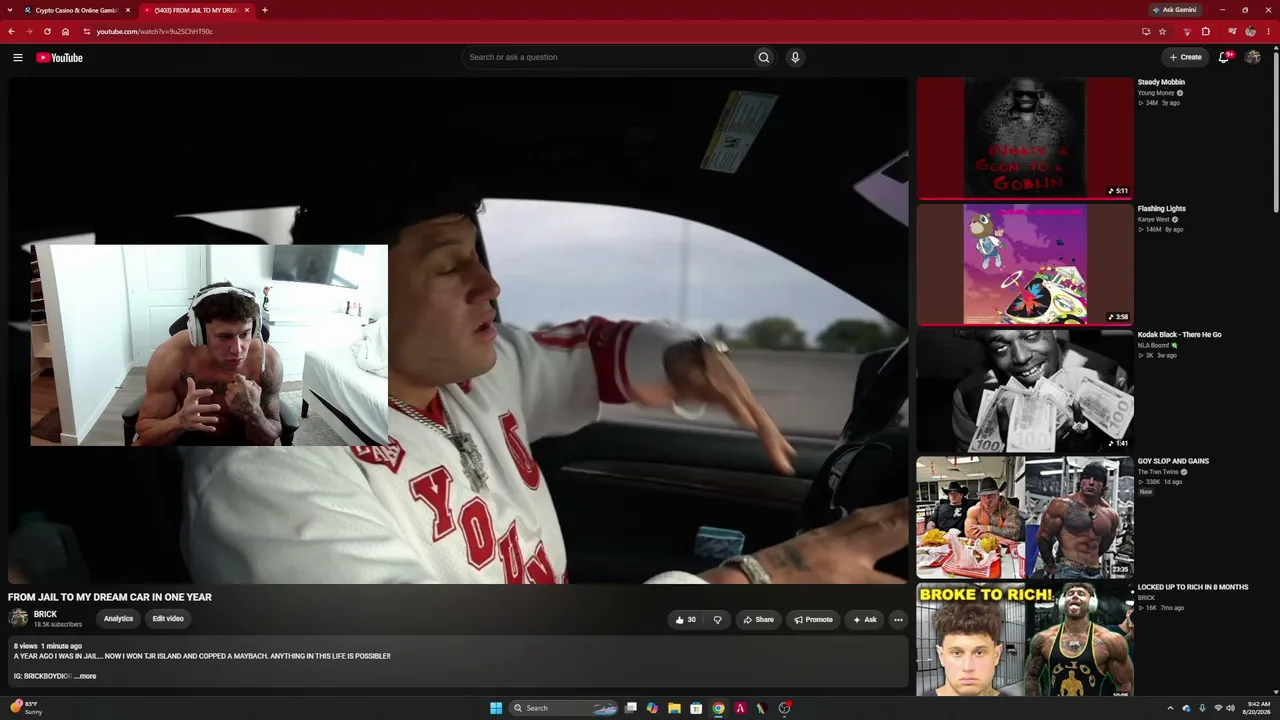Share the video

(758, 620)
